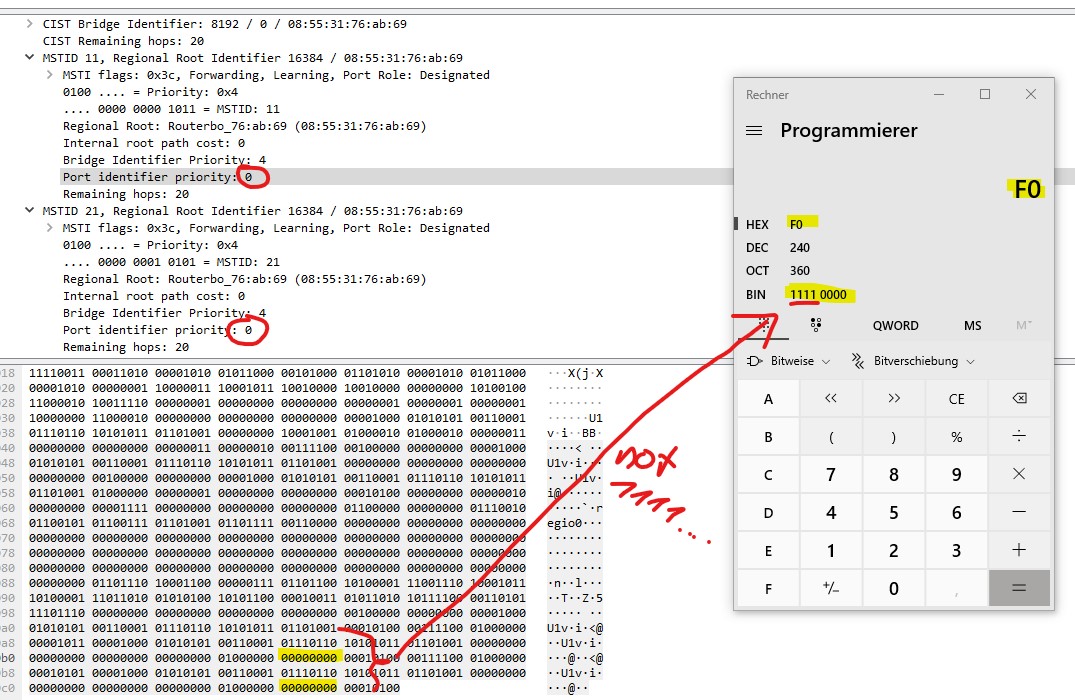The height and width of the screenshot is (700, 1075).
Task: Click hex digit F key
Action: point(768,588)
